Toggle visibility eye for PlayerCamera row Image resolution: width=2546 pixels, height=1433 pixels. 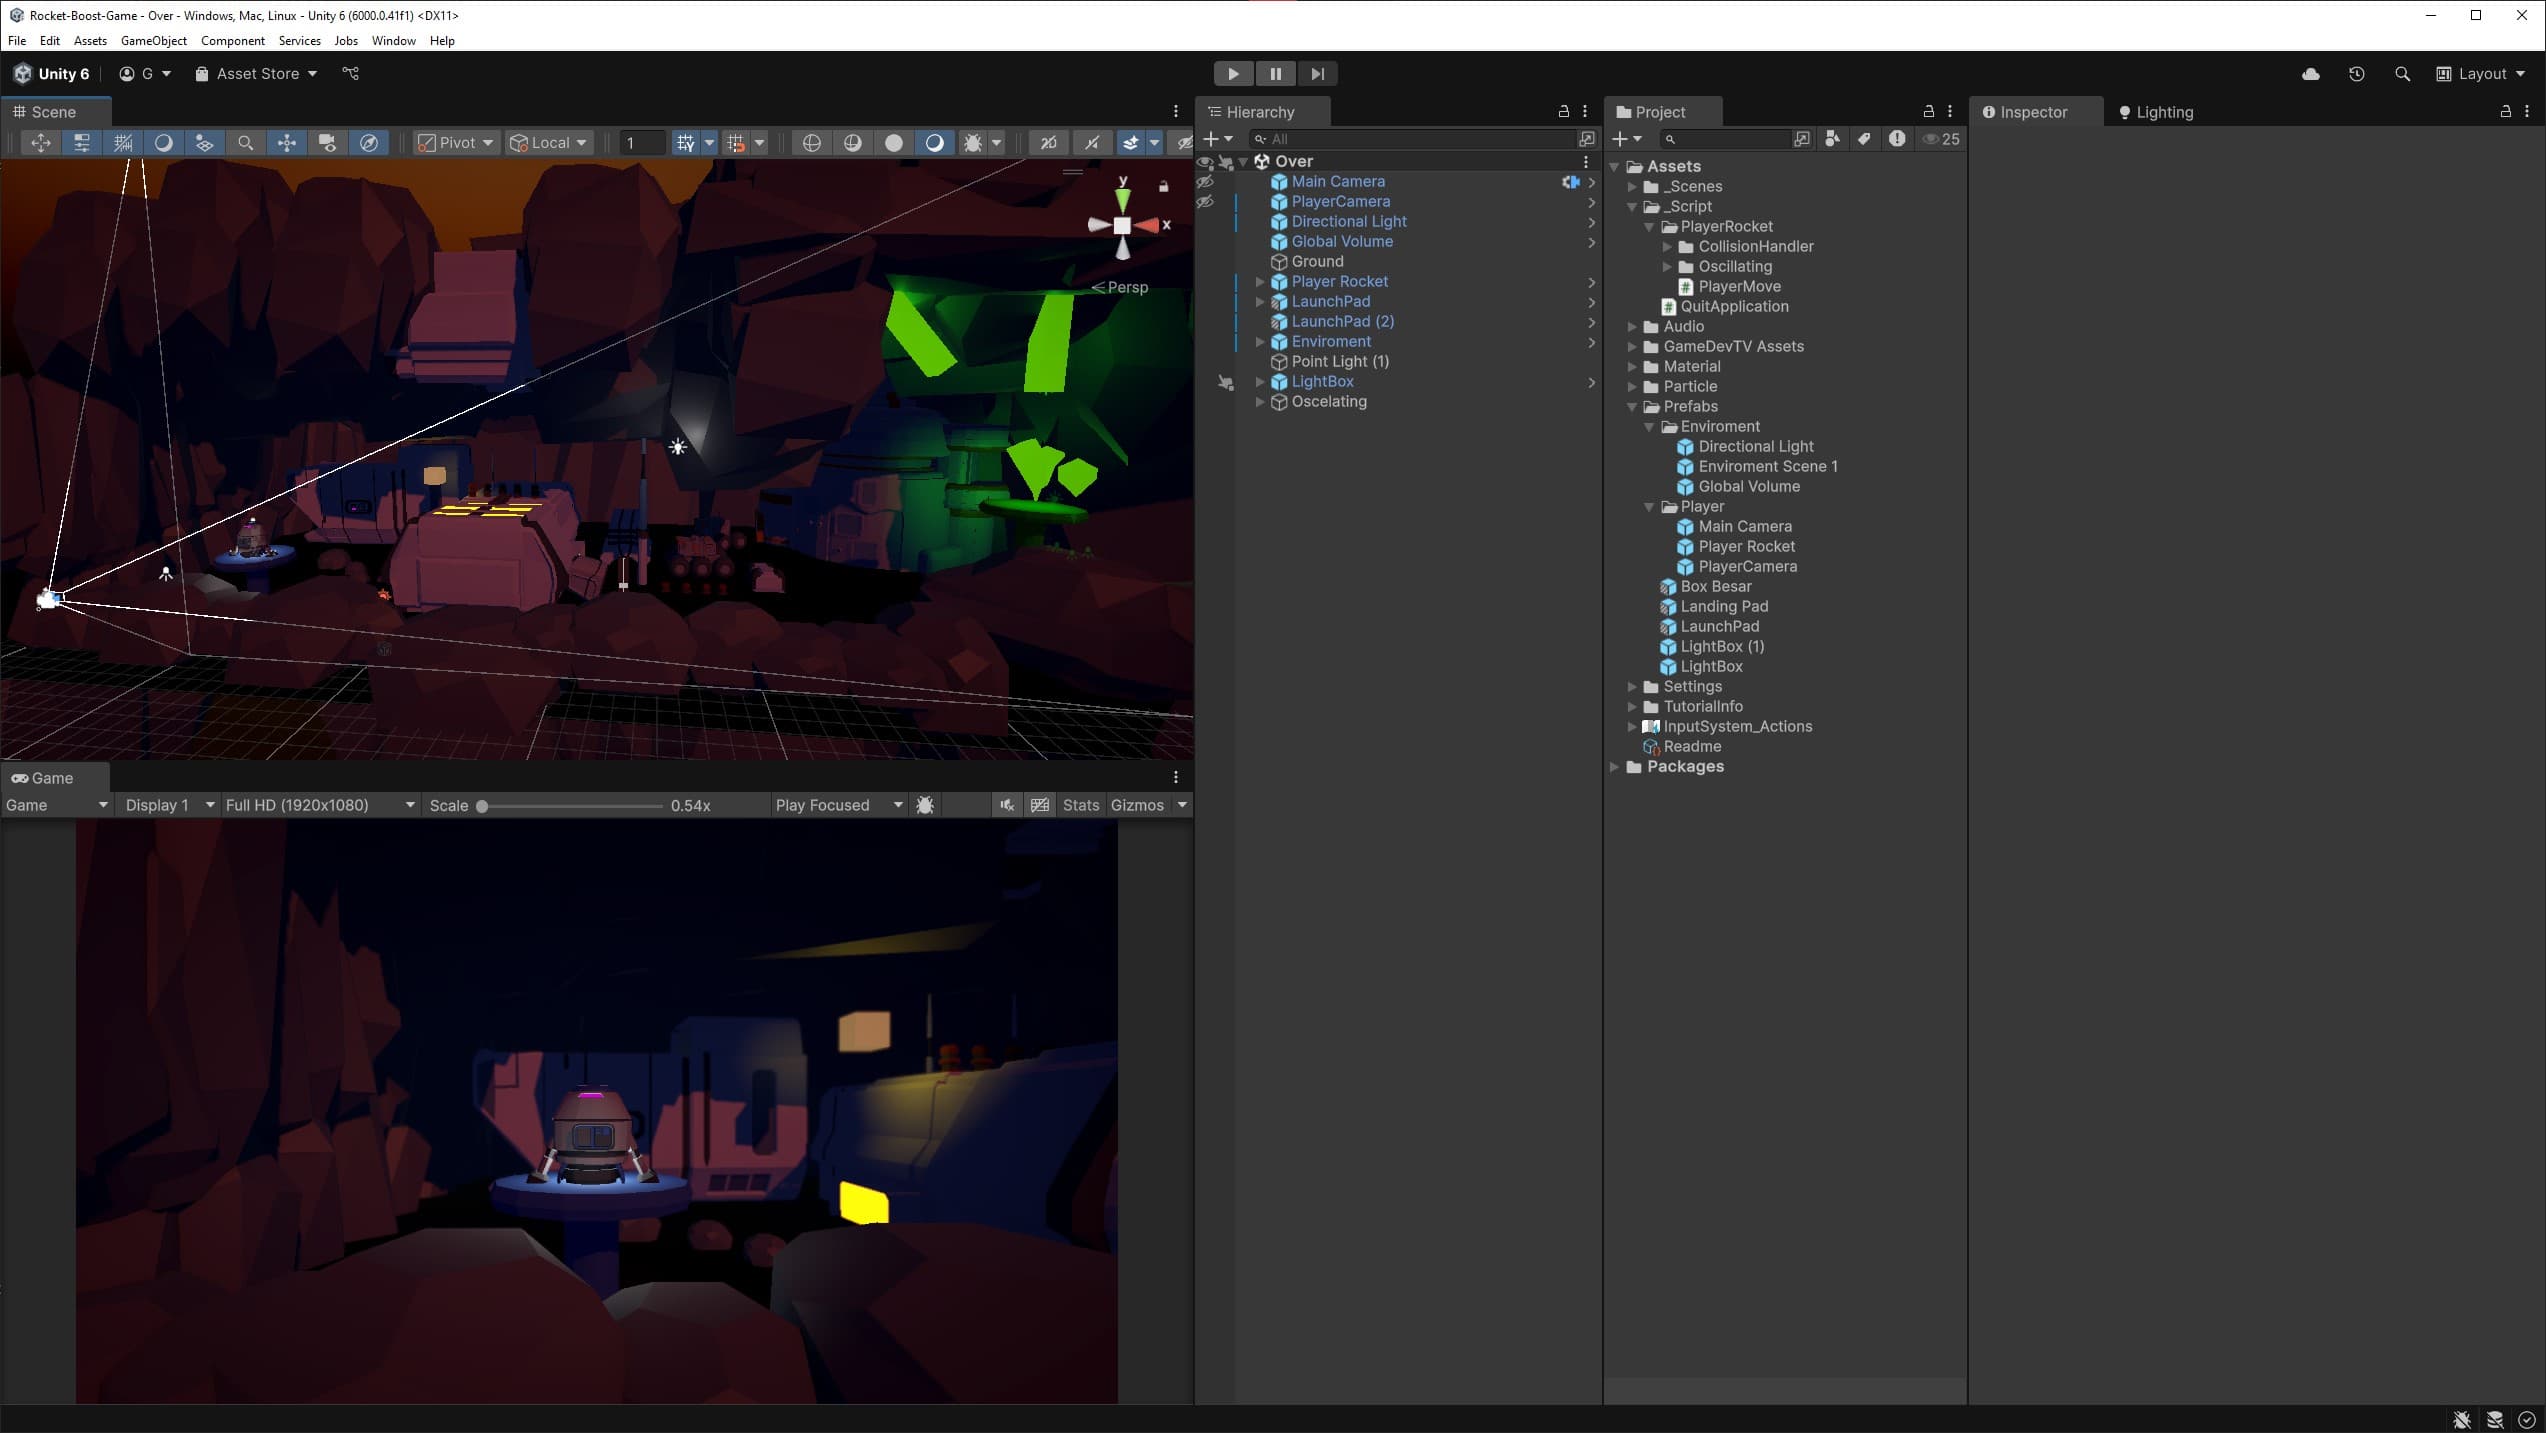[x=1205, y=202]
